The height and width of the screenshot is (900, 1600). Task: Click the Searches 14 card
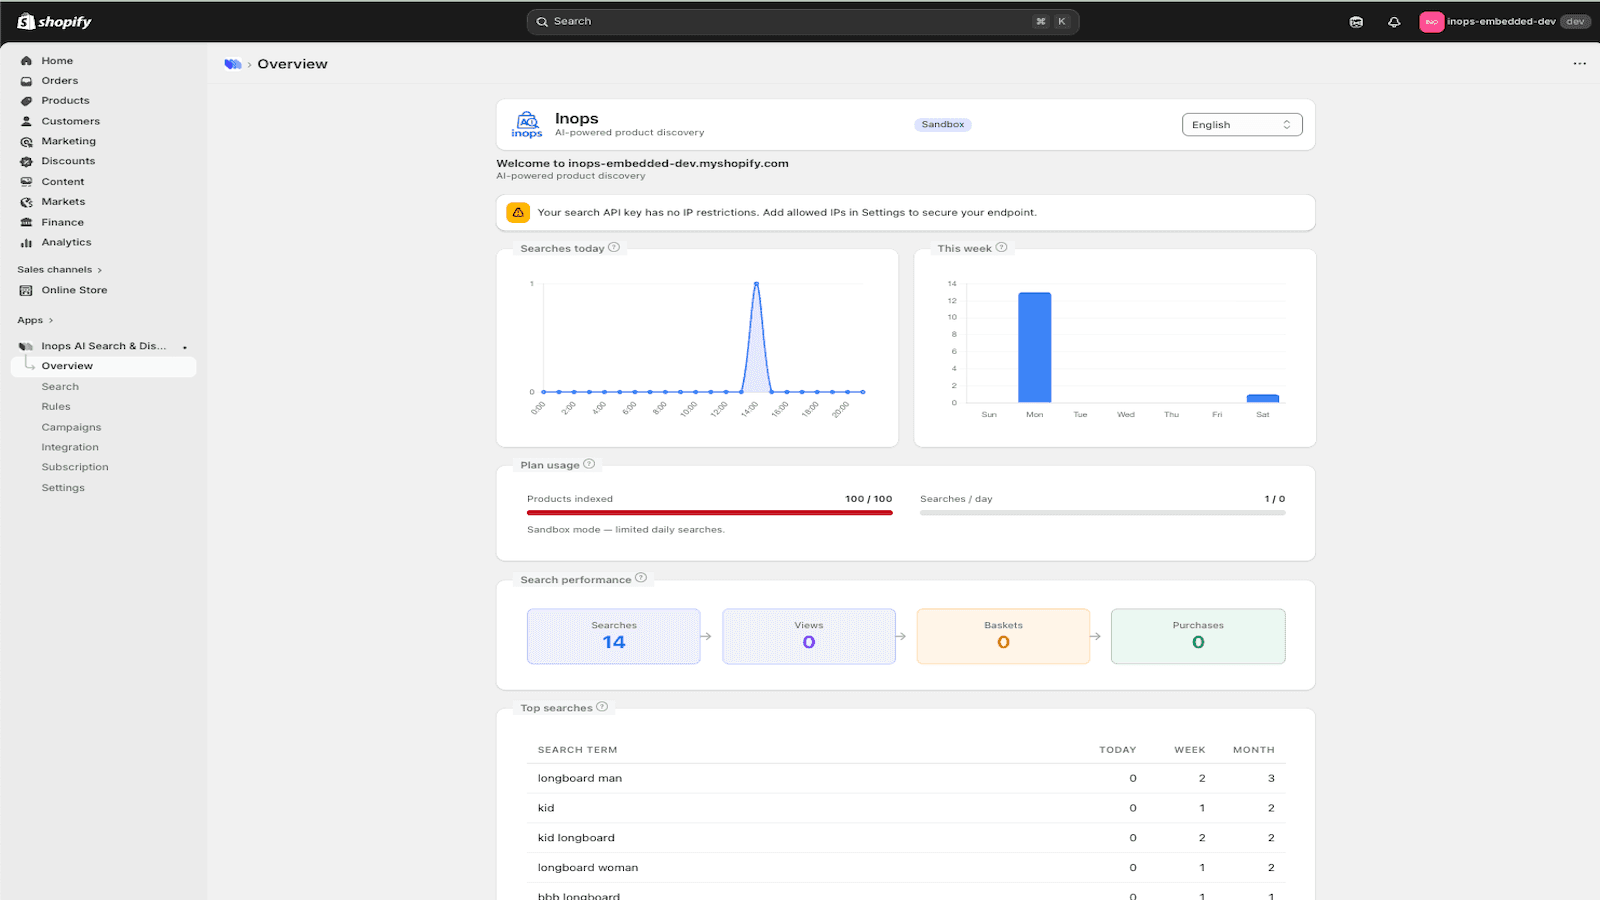point(614,636)
